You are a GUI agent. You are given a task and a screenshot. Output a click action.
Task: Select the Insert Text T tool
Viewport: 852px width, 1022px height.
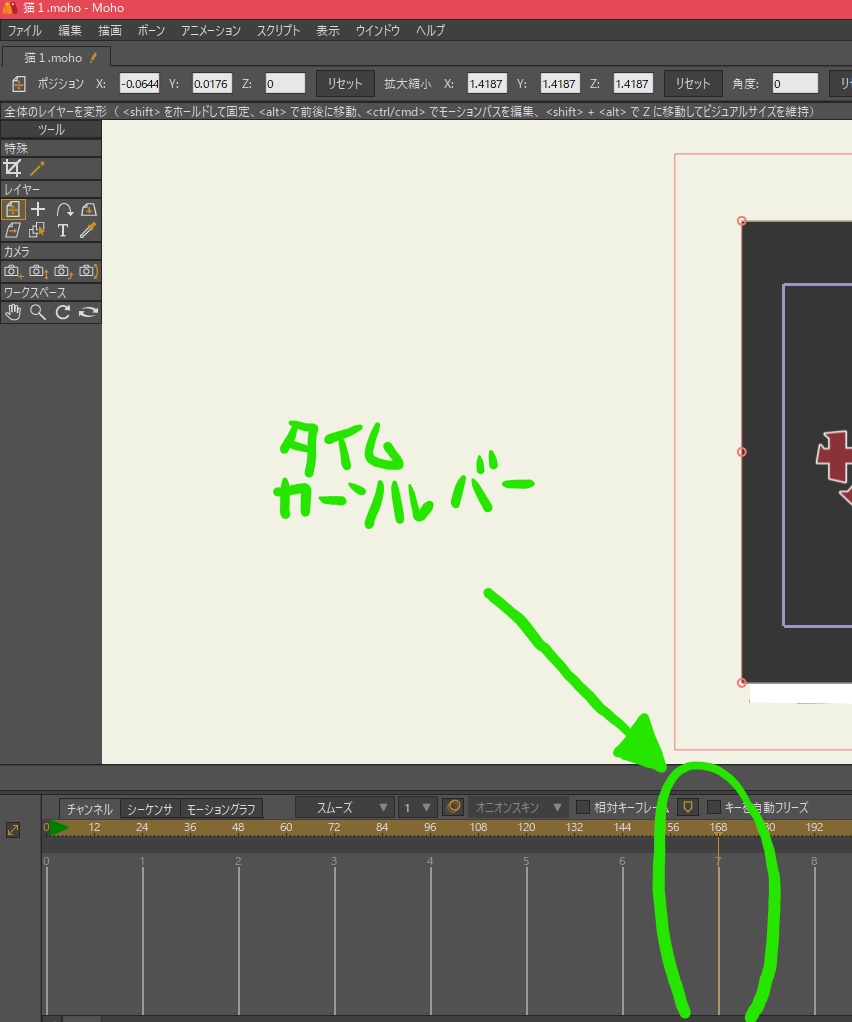[63, 230]
